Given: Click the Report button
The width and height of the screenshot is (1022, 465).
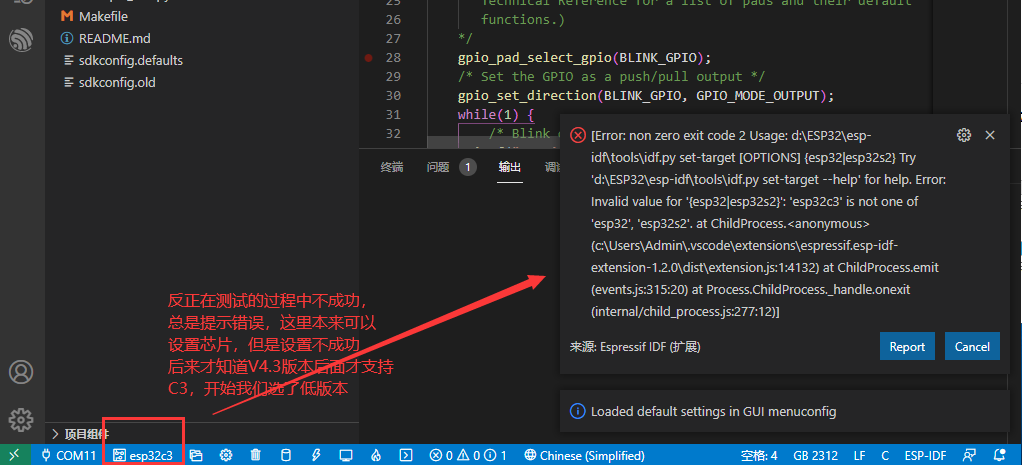Looking at the screenshot, I should [907, 346].
